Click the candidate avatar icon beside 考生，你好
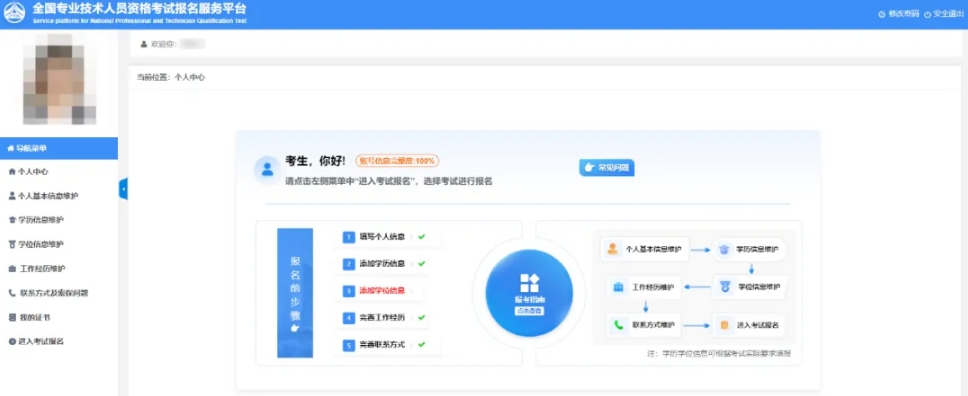Viewport: 968px width, 396px height. (267, 169)
